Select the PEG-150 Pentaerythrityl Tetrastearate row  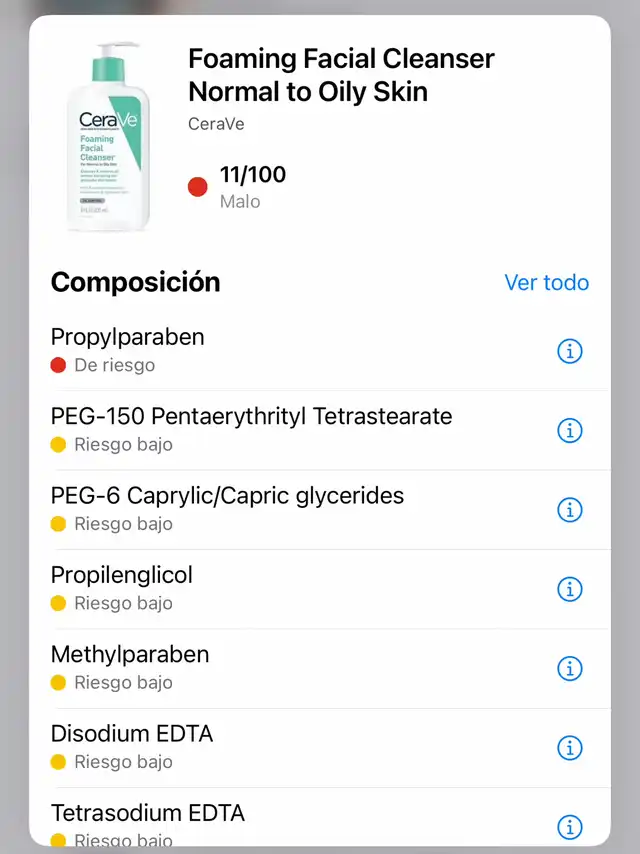pos(320,430)
